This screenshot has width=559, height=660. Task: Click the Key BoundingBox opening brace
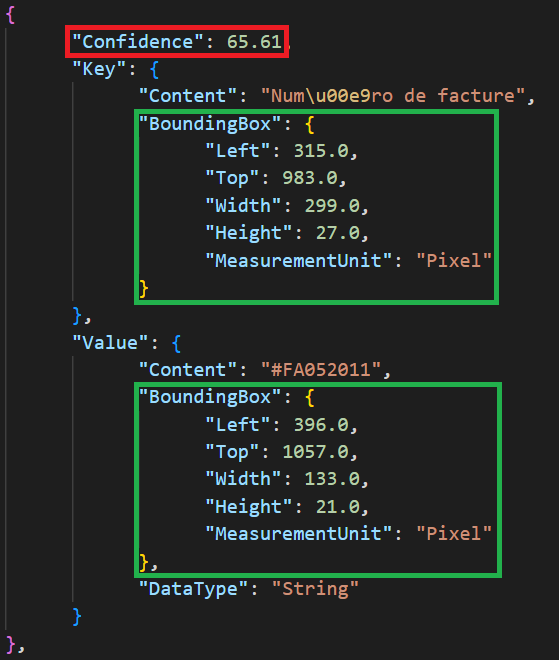click(x=310, y=125)
